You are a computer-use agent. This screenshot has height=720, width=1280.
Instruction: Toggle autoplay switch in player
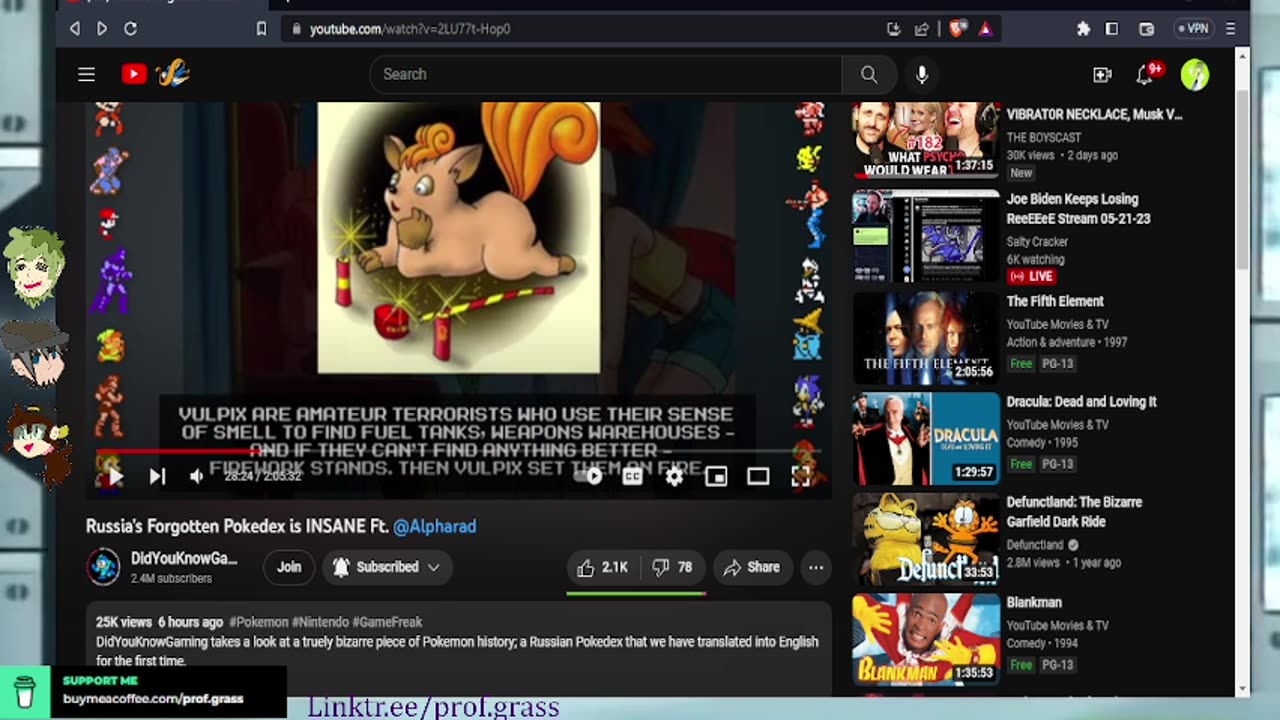590,477
